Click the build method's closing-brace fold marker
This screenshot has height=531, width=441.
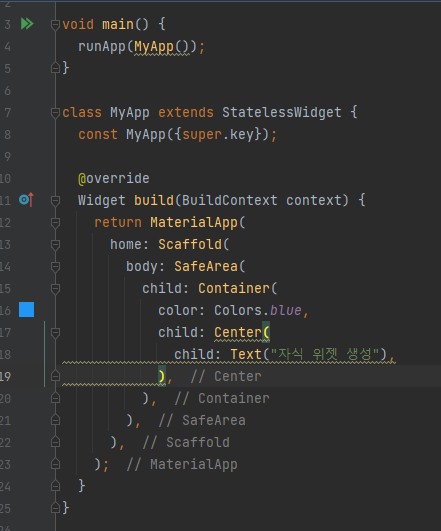click(55, 486)
